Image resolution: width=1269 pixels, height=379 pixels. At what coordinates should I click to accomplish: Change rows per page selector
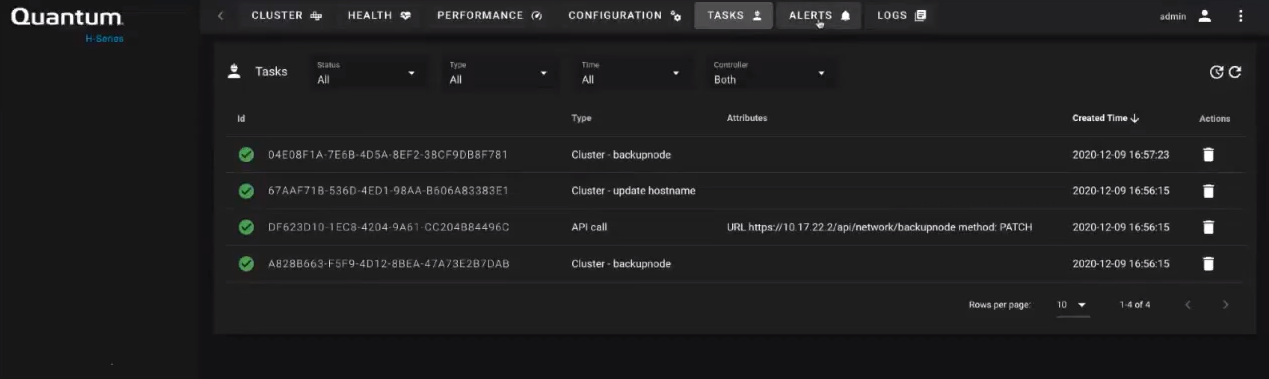coord(1072,305)
